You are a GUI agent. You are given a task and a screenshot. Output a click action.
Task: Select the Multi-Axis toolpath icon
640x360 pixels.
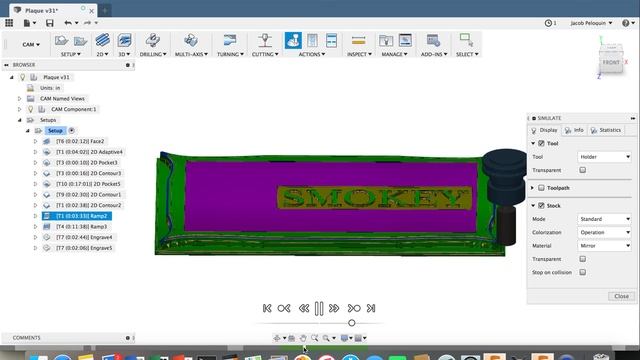point(191,40)
